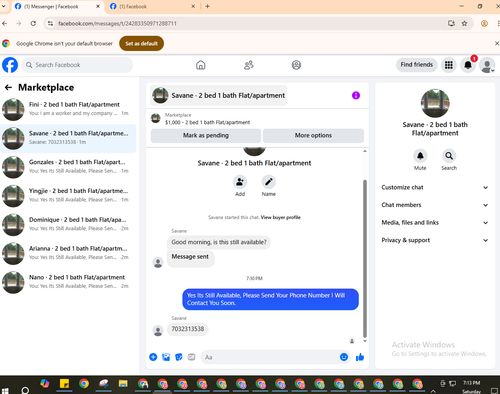Open the Arianna conversation
Image resolution: width=500 pixels, height=394 pixels.
68,253
